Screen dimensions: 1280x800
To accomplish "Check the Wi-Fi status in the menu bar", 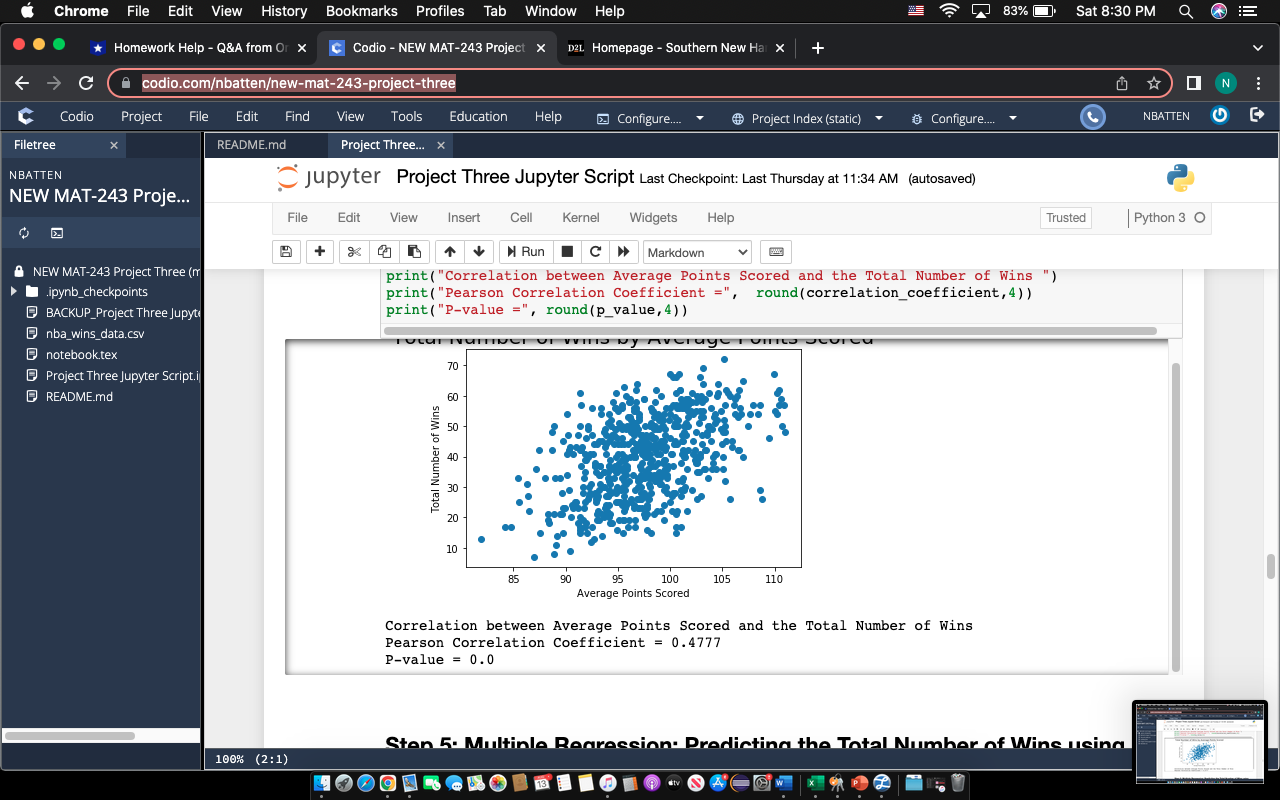I will 948,11.
